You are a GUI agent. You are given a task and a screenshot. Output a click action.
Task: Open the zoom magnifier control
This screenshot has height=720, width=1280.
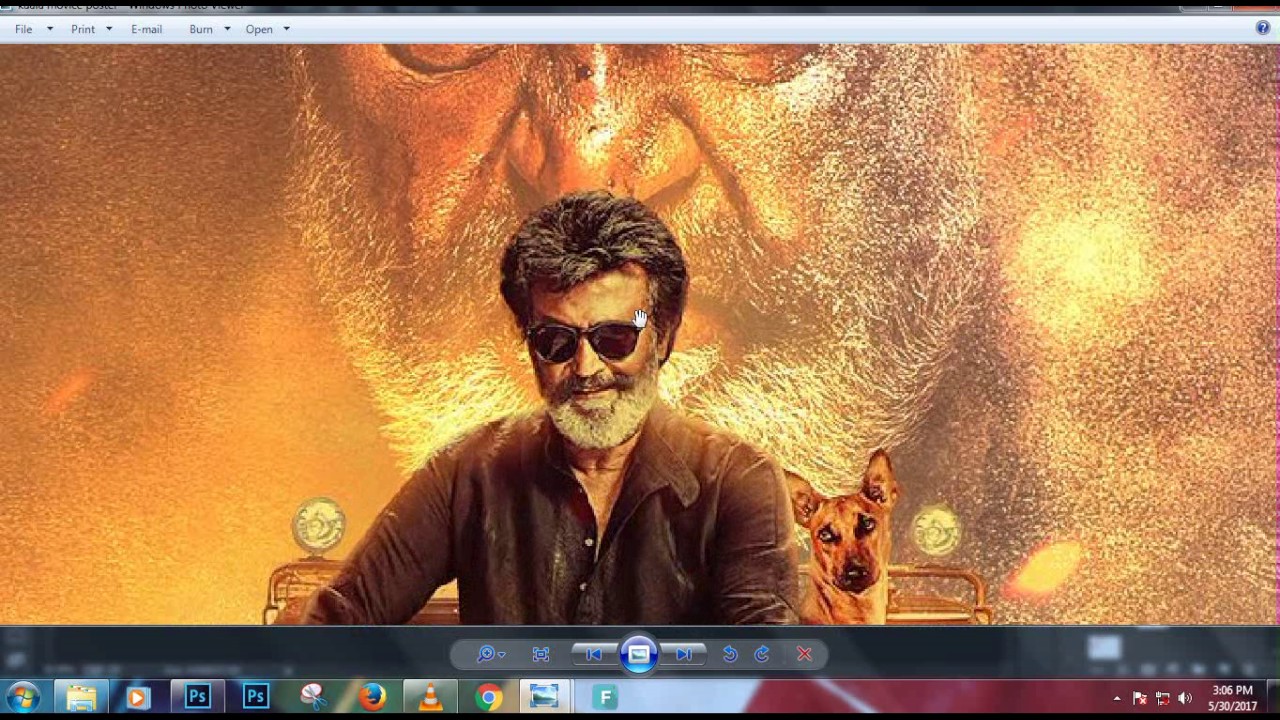coord(490,654)
